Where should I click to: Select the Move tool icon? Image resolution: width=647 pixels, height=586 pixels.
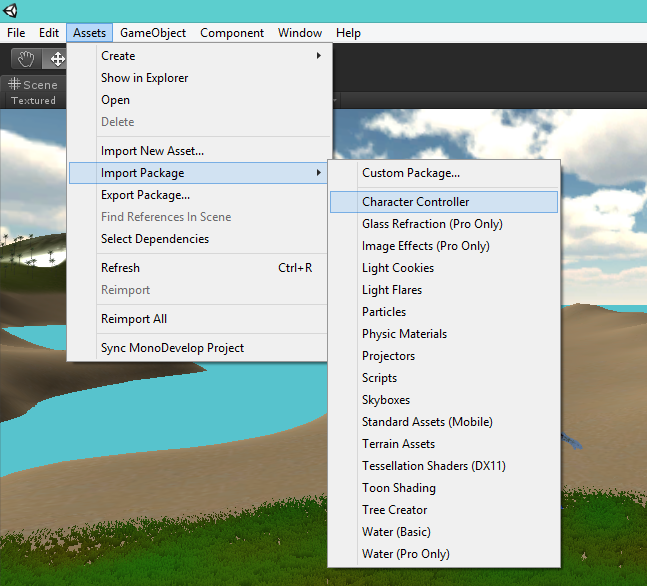tap(55, 59)
